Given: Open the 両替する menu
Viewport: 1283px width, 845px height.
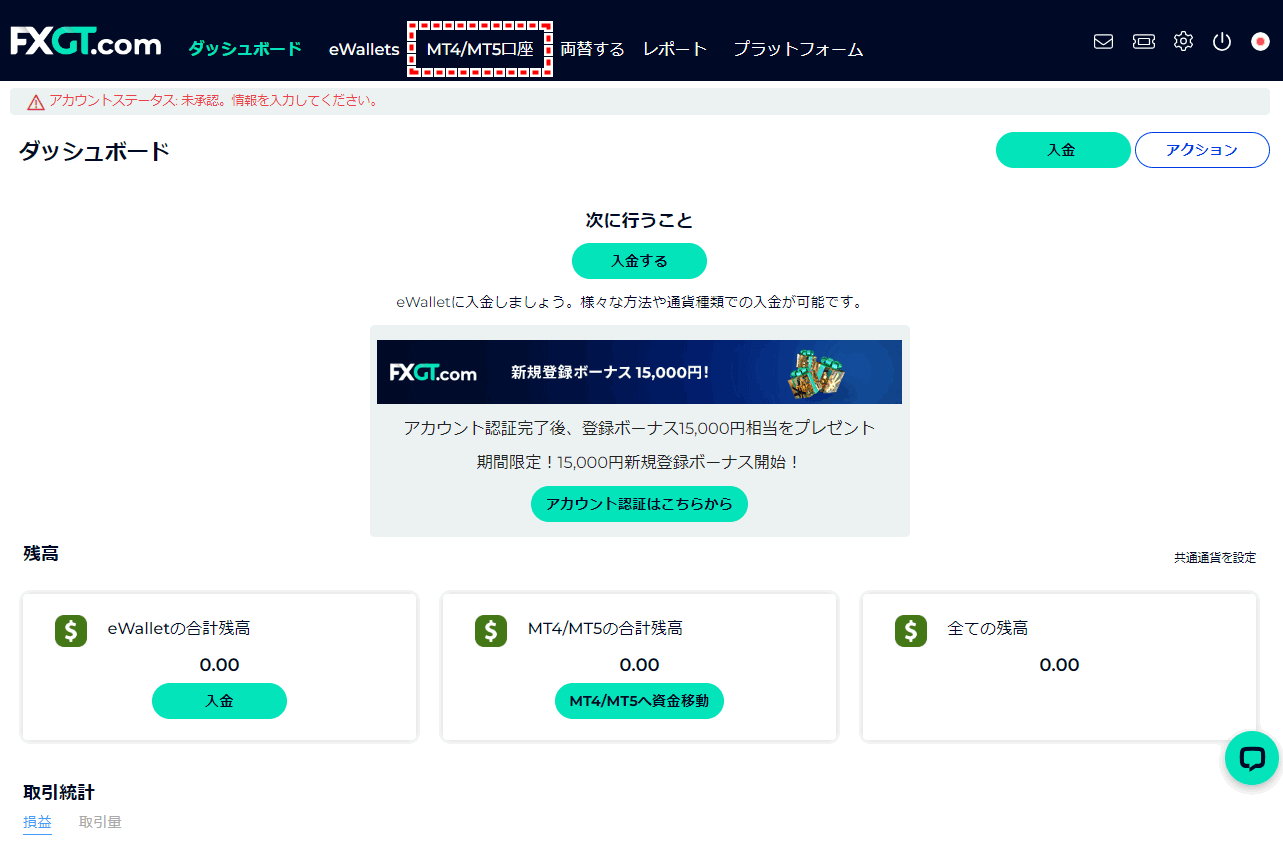Looking at the screenshot, I should coord(592,49).
